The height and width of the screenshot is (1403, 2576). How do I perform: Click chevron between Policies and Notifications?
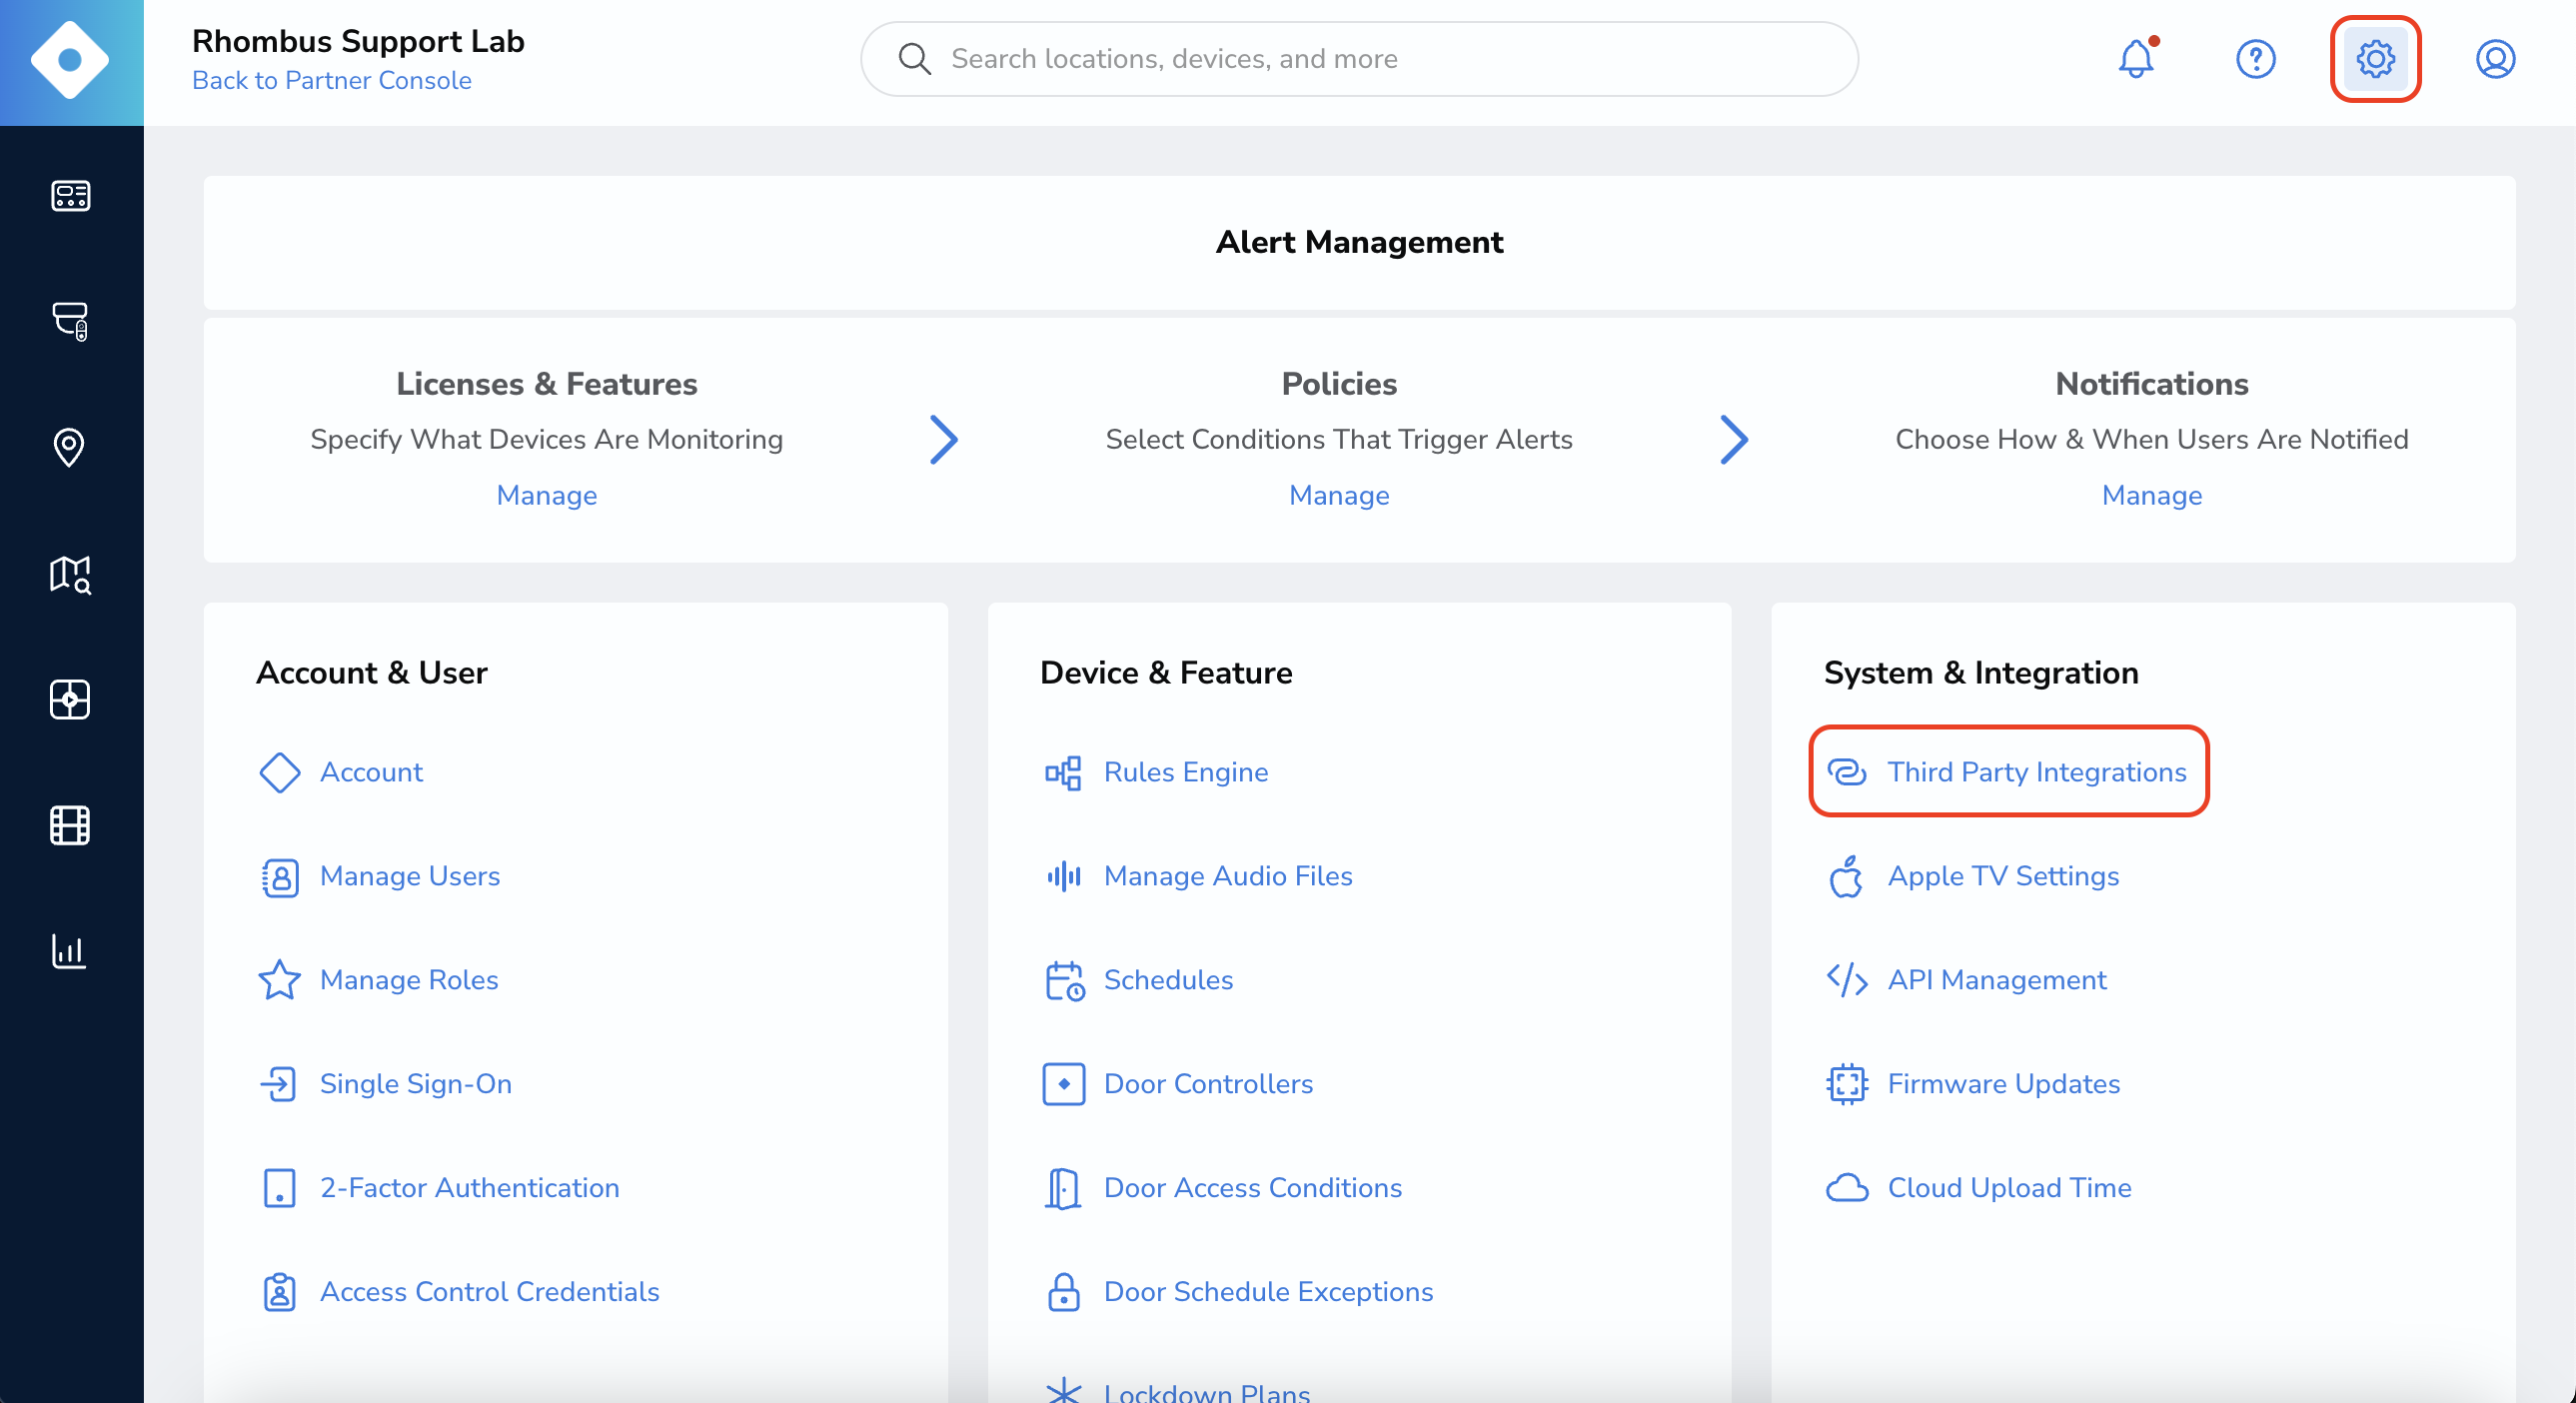pyautogui.click(x=1734, y=440)
